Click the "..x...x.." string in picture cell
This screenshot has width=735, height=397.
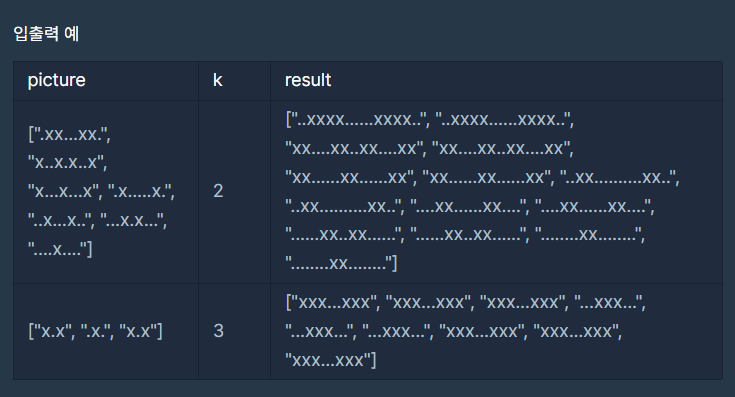pyautogui.click(x=62, y=220)
